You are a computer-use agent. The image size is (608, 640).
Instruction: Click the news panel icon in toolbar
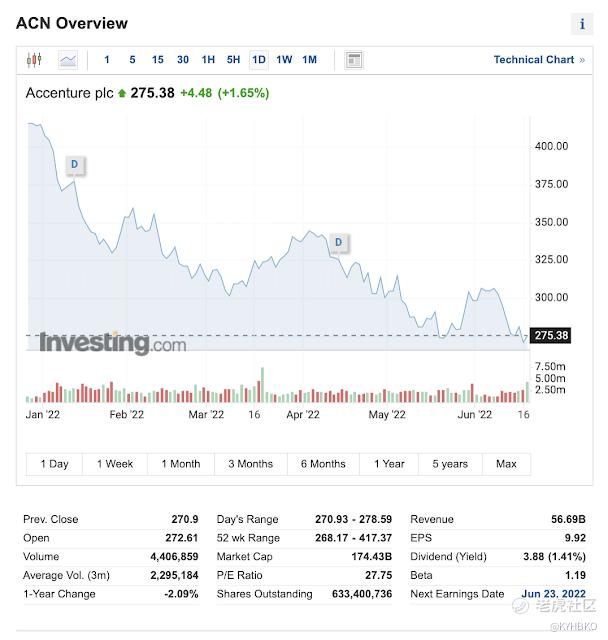coord(354,60)
